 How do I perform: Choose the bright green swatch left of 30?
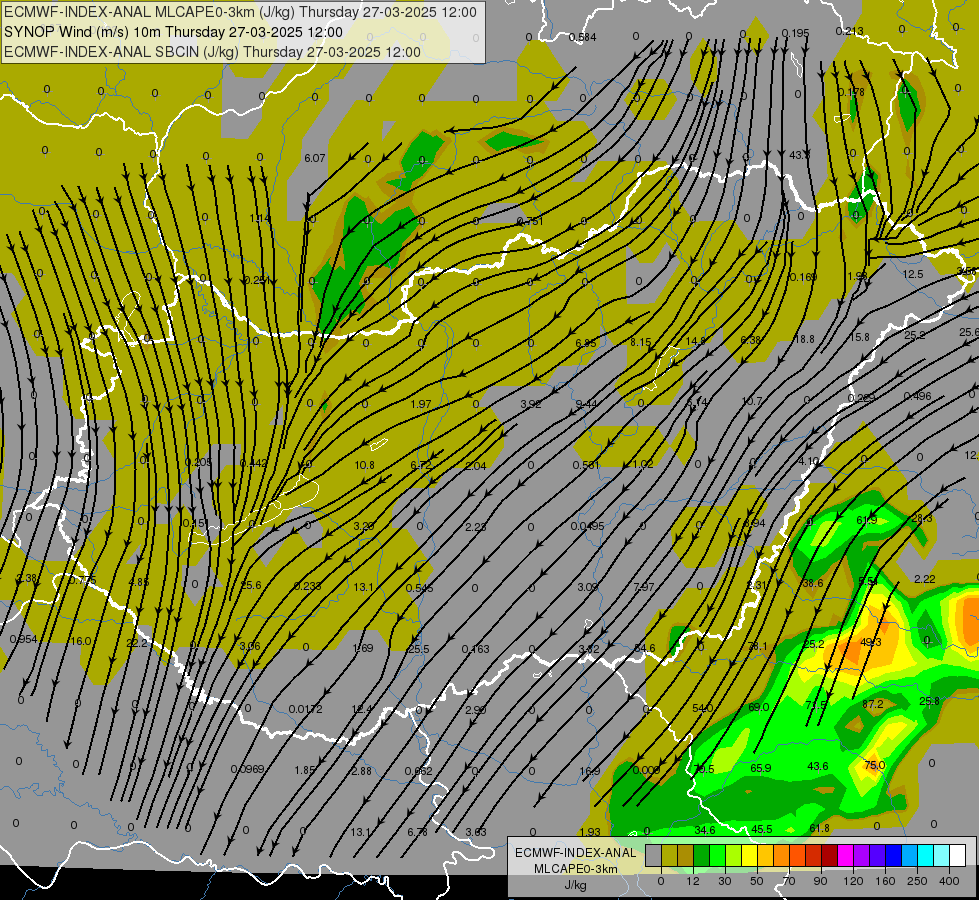(717, 855)
